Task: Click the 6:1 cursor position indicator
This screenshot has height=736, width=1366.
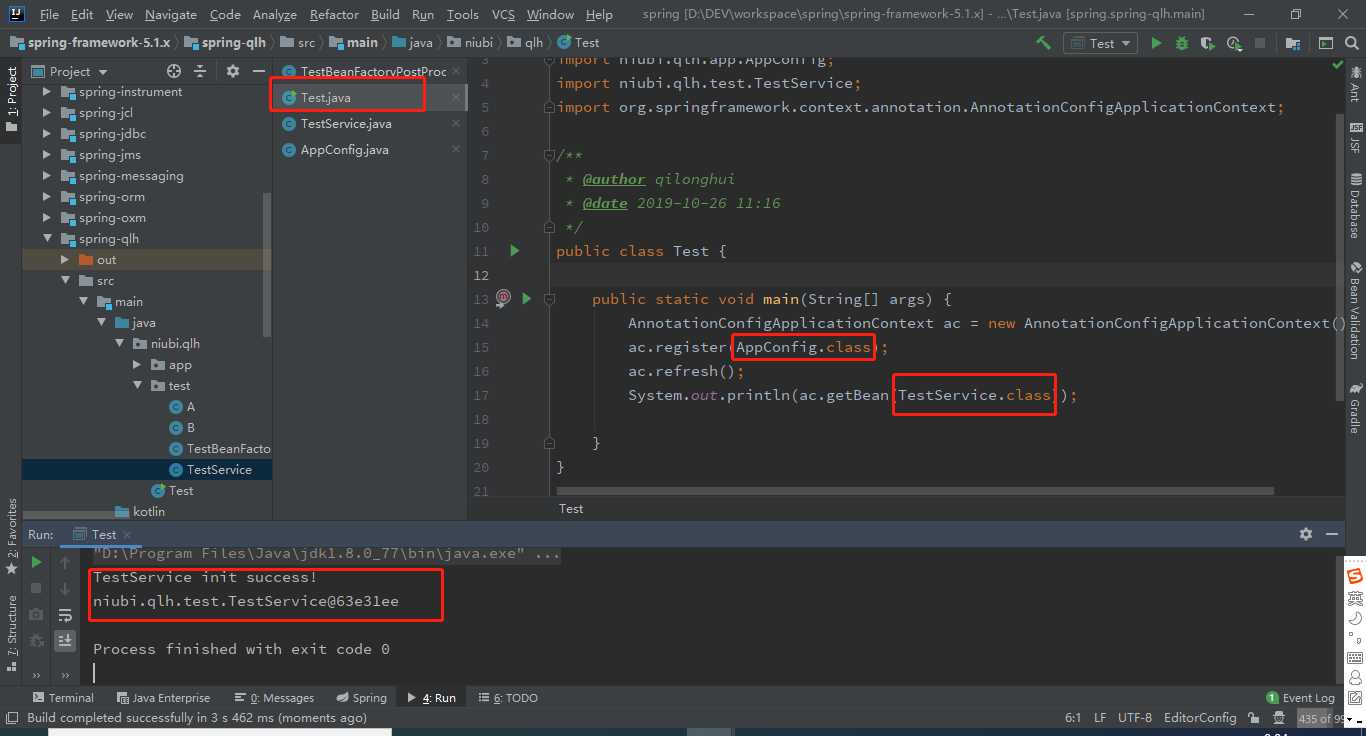Action: click(1073, 718)
